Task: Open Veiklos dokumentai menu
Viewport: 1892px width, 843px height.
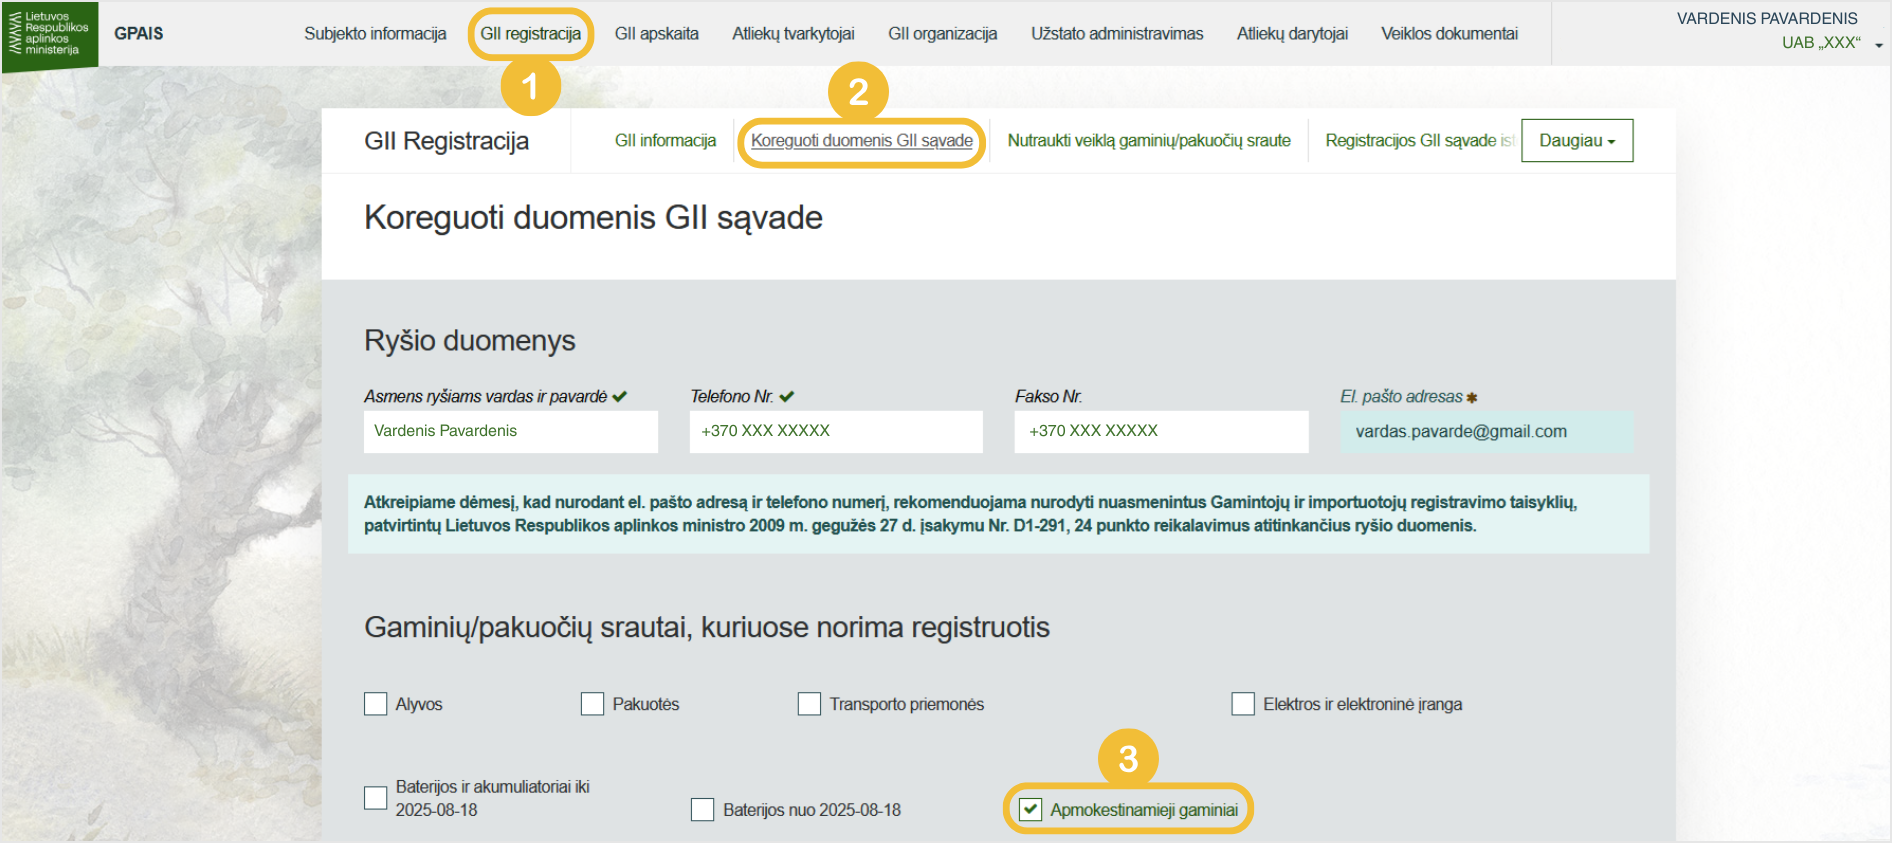Action: pyautogui.click(x=1449, y=34)
